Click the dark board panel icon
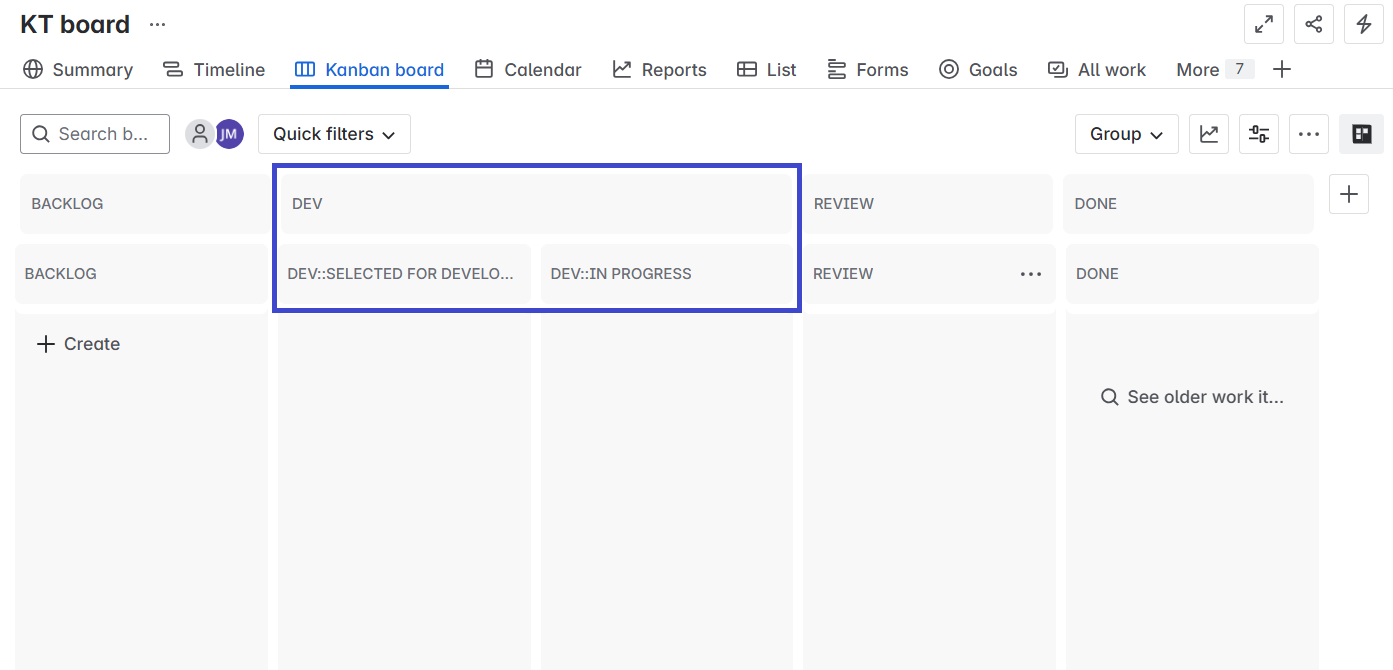Image resolution: width=1393 pixels, height=670 pixels. point(1361,134)
